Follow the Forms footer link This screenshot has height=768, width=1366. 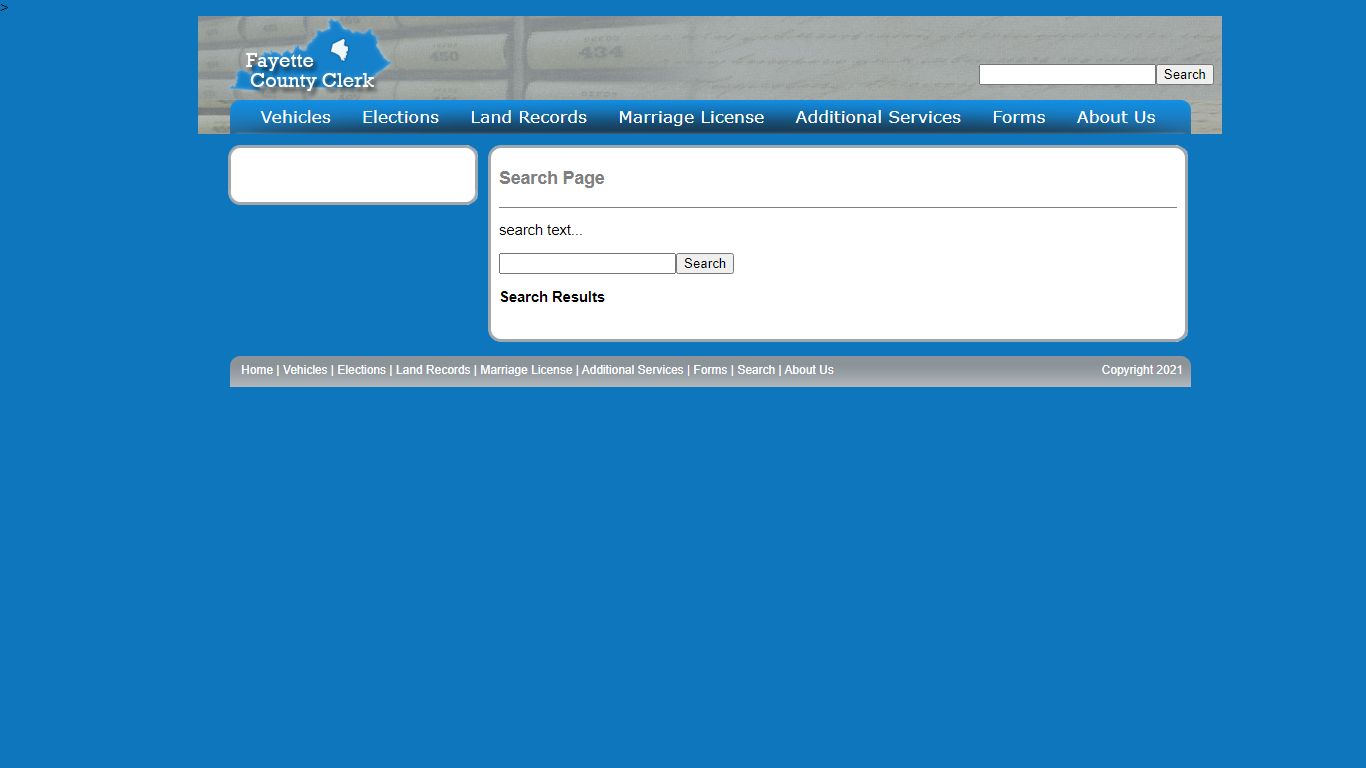pyautogui.click(x=710, y=370)
